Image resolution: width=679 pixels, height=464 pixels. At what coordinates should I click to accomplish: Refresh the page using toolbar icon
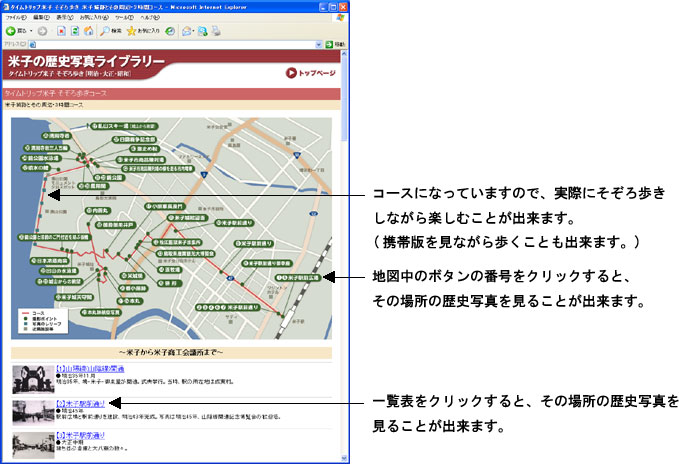[x=75, y=31]
